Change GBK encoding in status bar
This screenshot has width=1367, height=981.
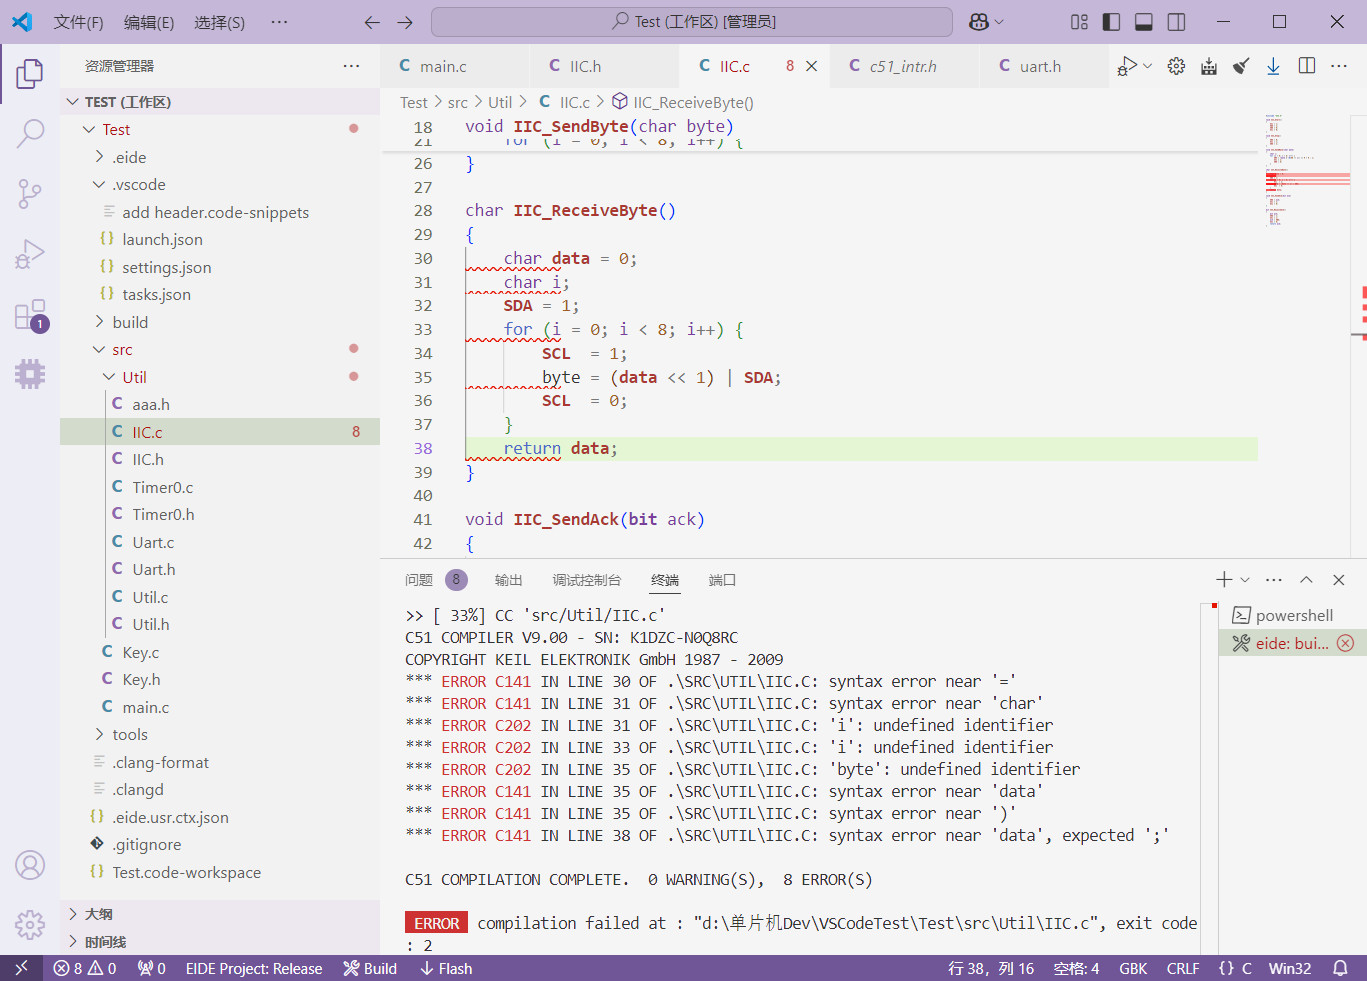1133,969
